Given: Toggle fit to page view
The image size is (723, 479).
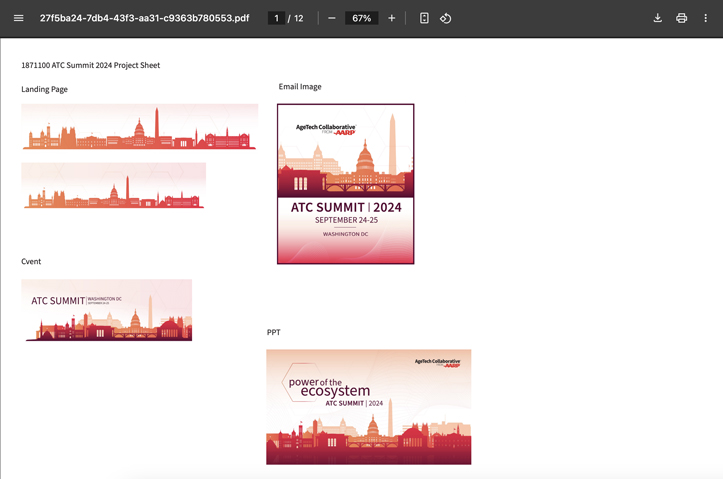Looking at the screenshot, I should click(424, 18).
